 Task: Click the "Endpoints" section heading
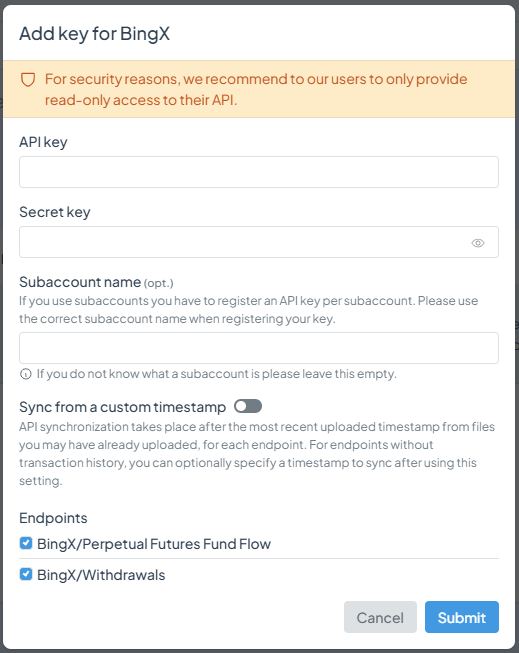(53, 518)
